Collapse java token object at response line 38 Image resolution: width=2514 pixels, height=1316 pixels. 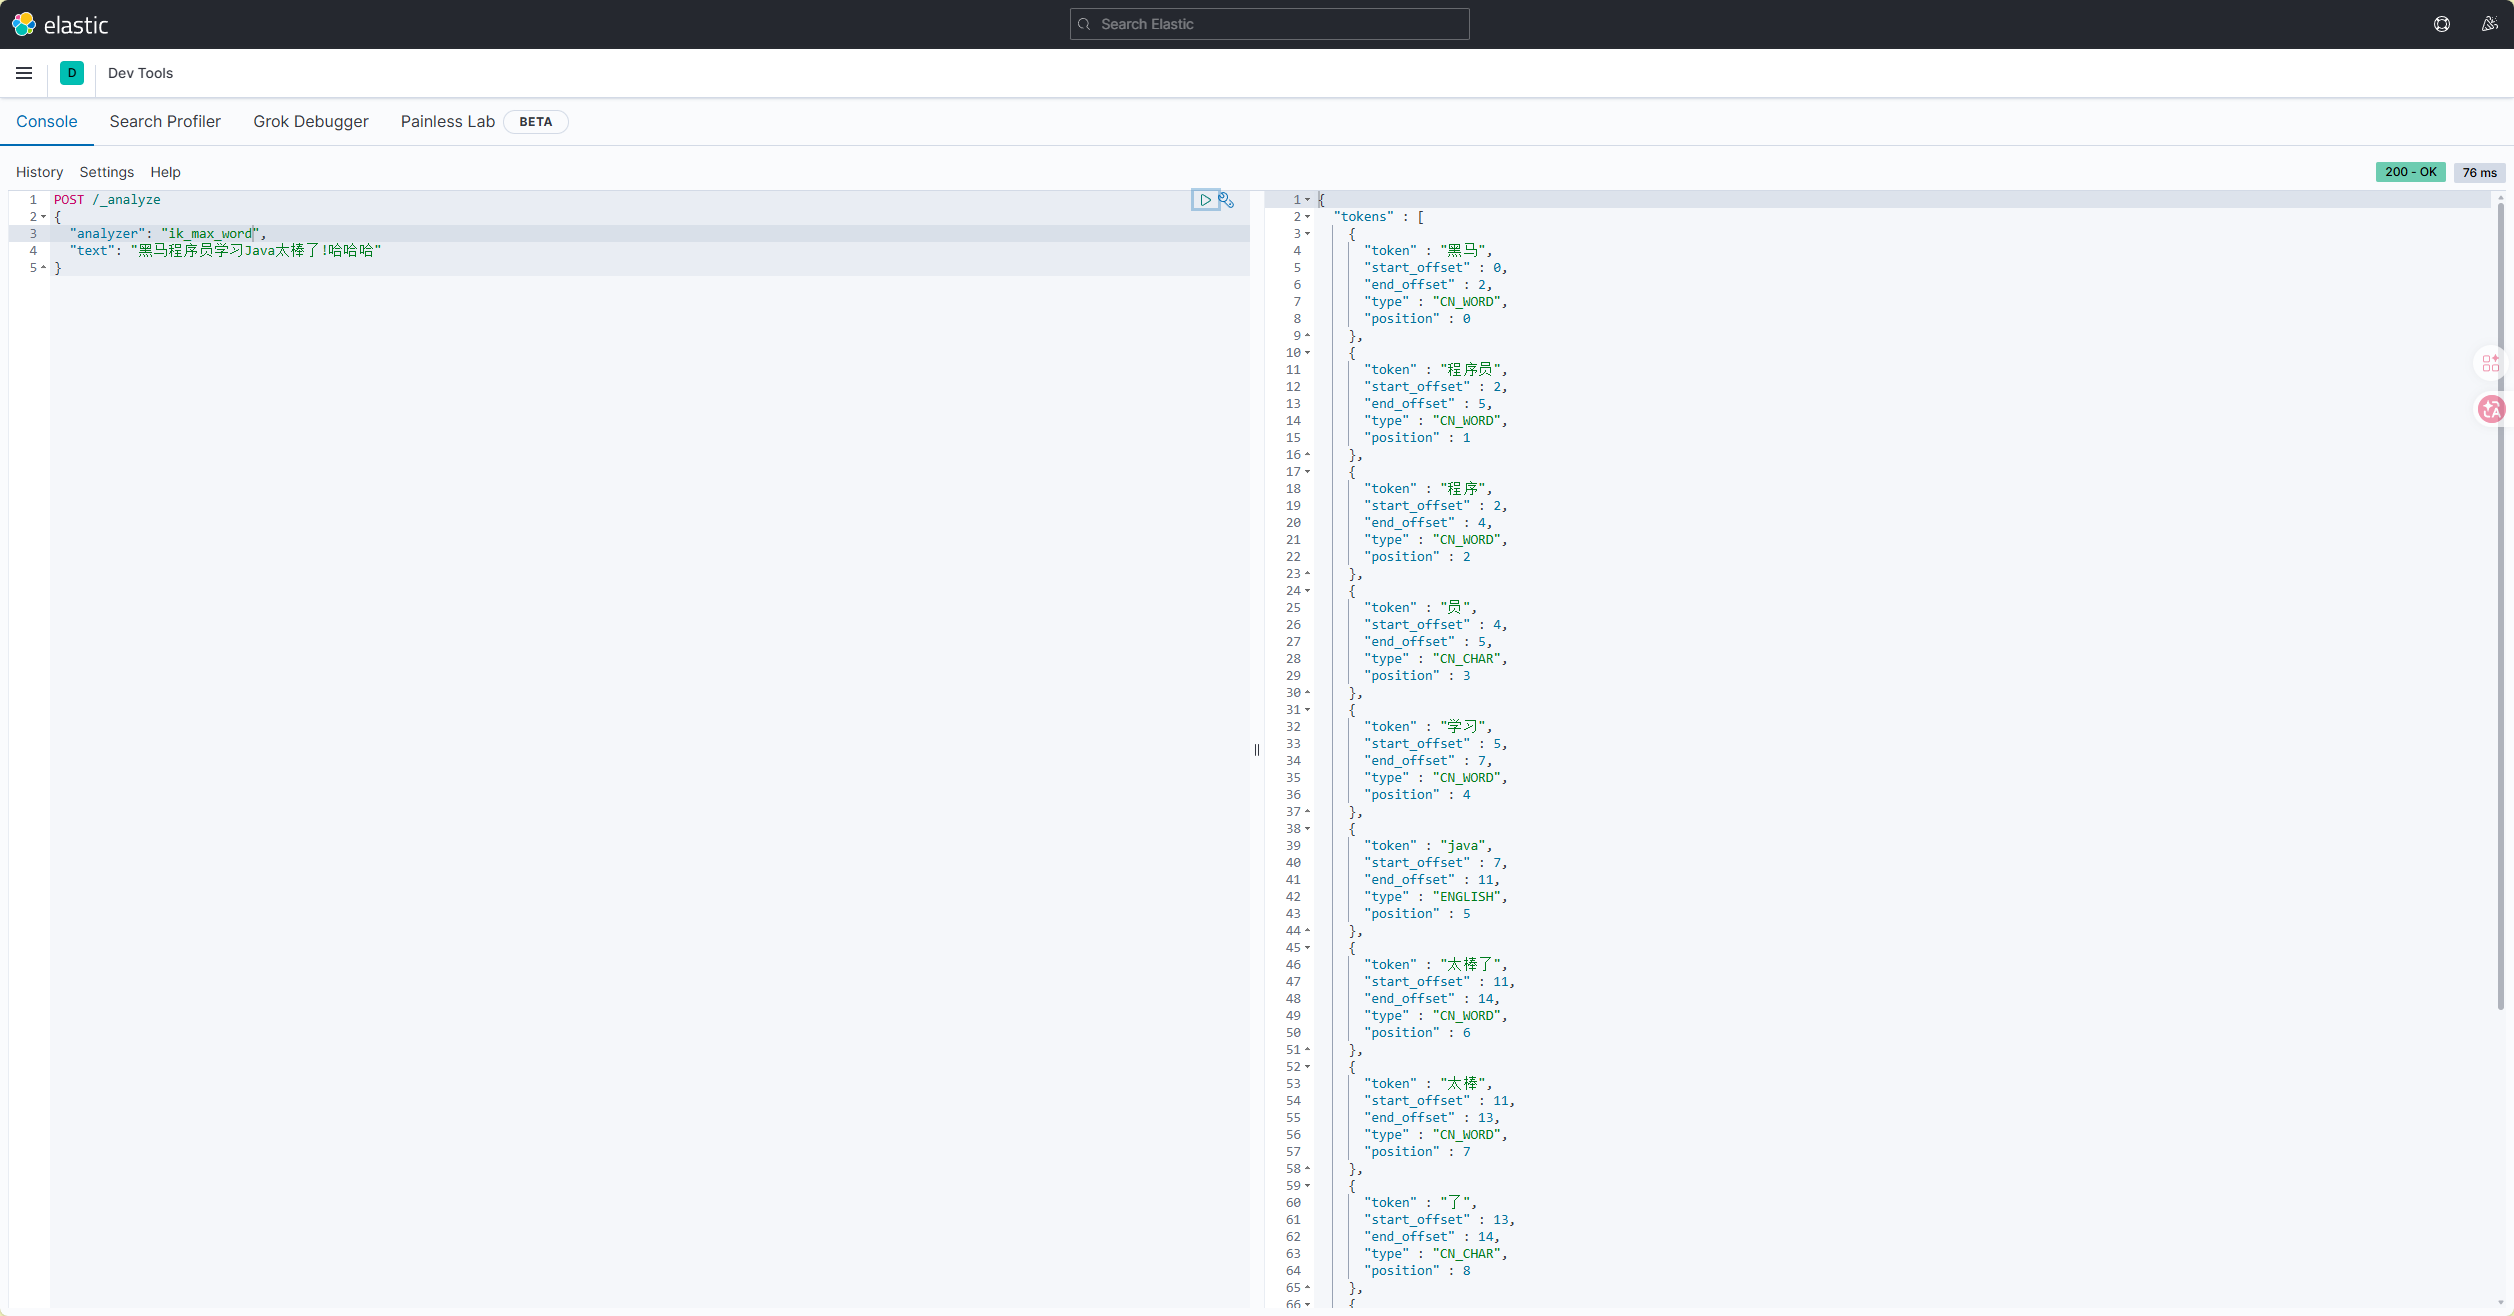1307,829
